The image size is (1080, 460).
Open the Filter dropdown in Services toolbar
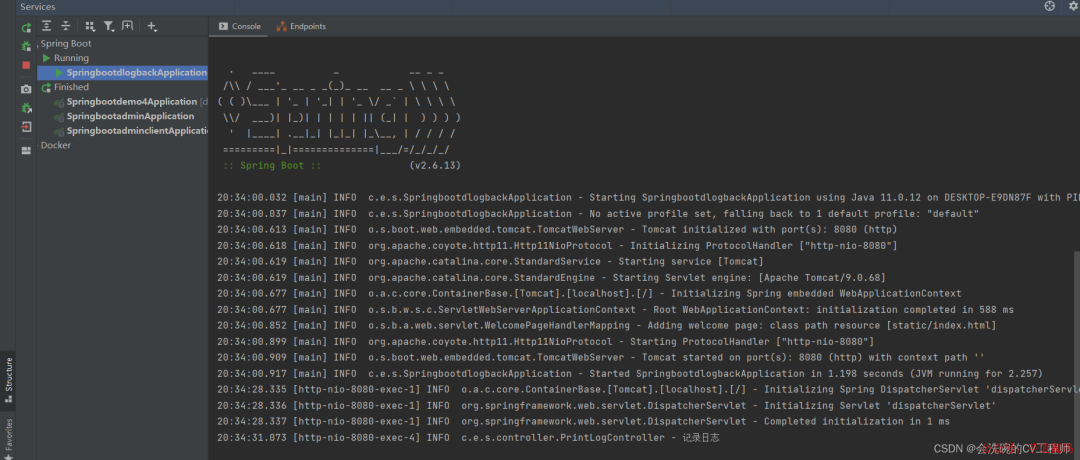pos(109,26)
